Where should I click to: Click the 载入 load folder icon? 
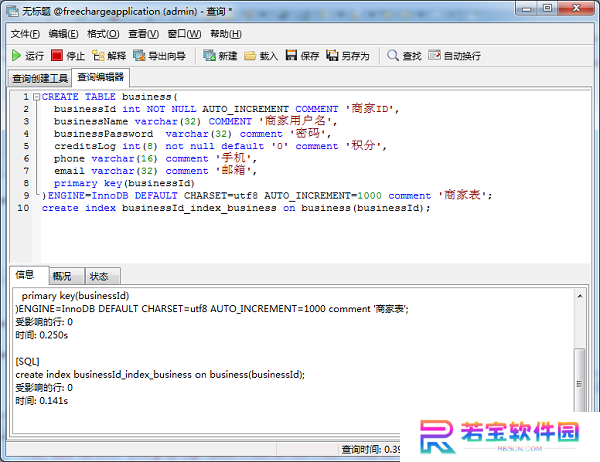coord(250,56)
